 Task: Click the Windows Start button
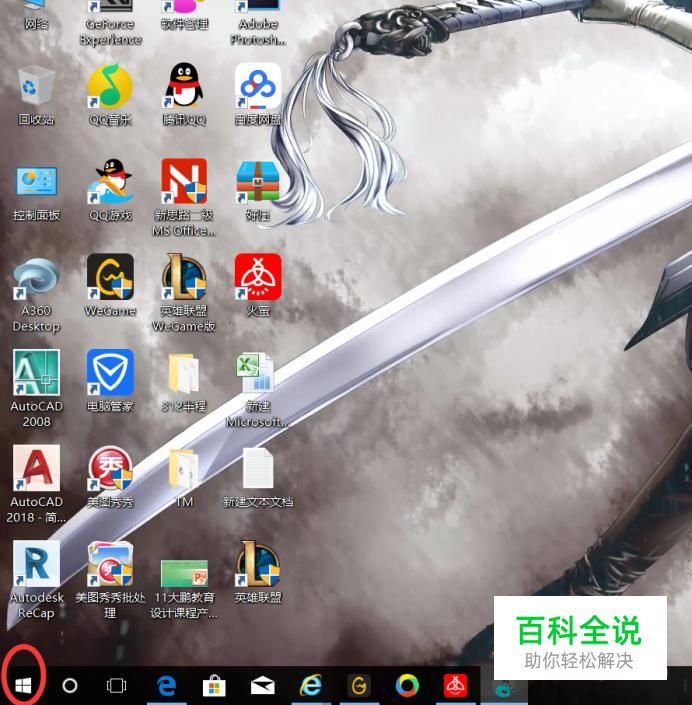[x=23, y=686]
